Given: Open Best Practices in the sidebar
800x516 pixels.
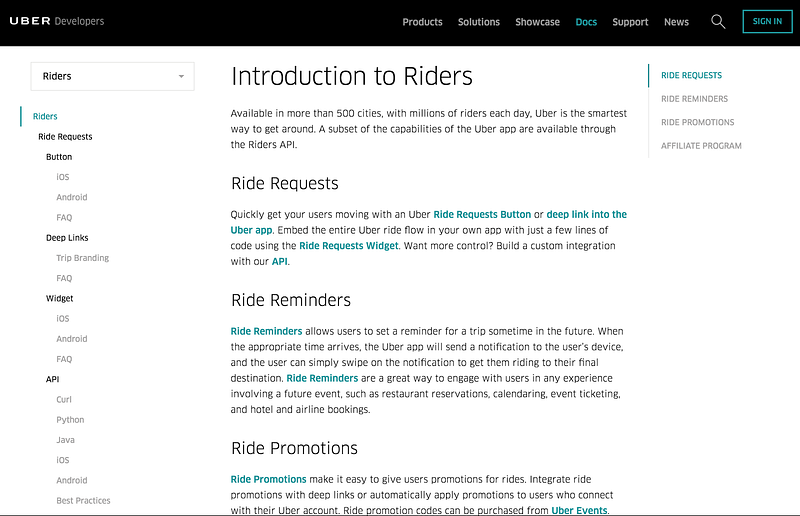Looking at the screenshot, I should click(x=83, y=501).
